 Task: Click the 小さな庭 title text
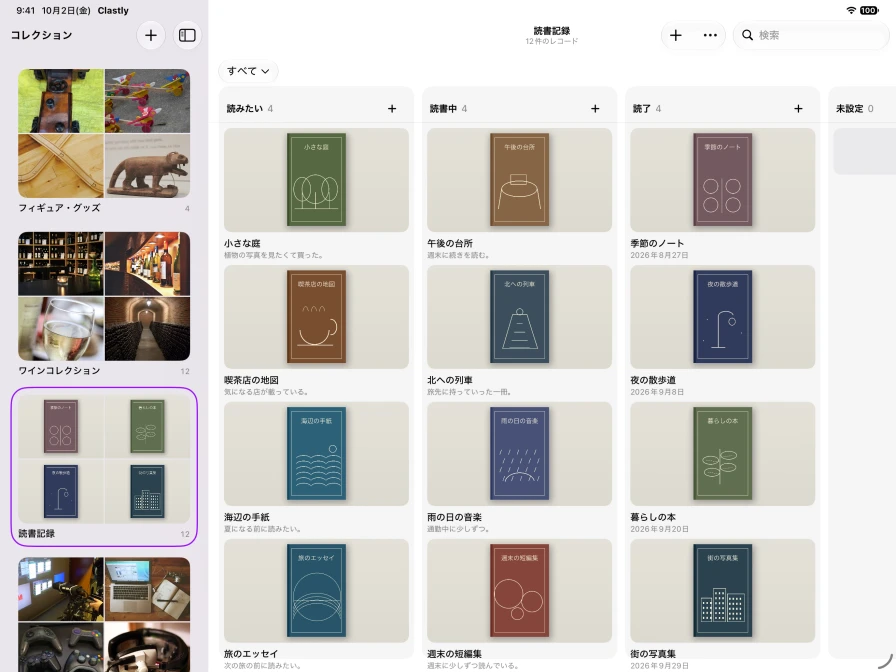pyautogui.click(x=242, y=243)
